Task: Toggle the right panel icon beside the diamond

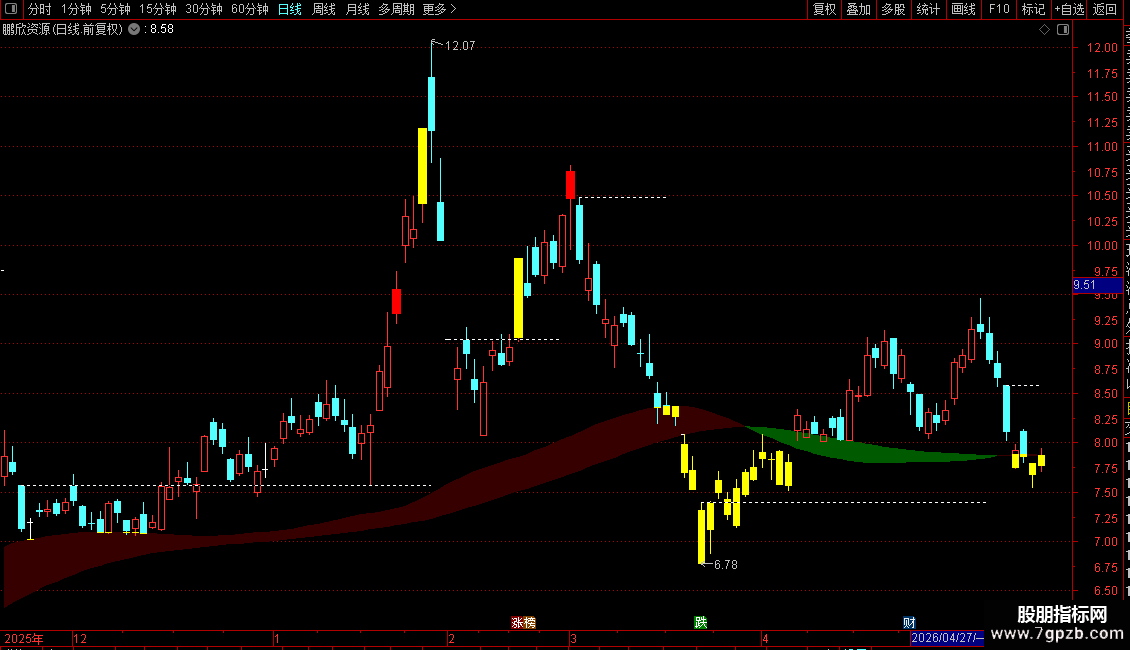Action: coord(1063,30)
